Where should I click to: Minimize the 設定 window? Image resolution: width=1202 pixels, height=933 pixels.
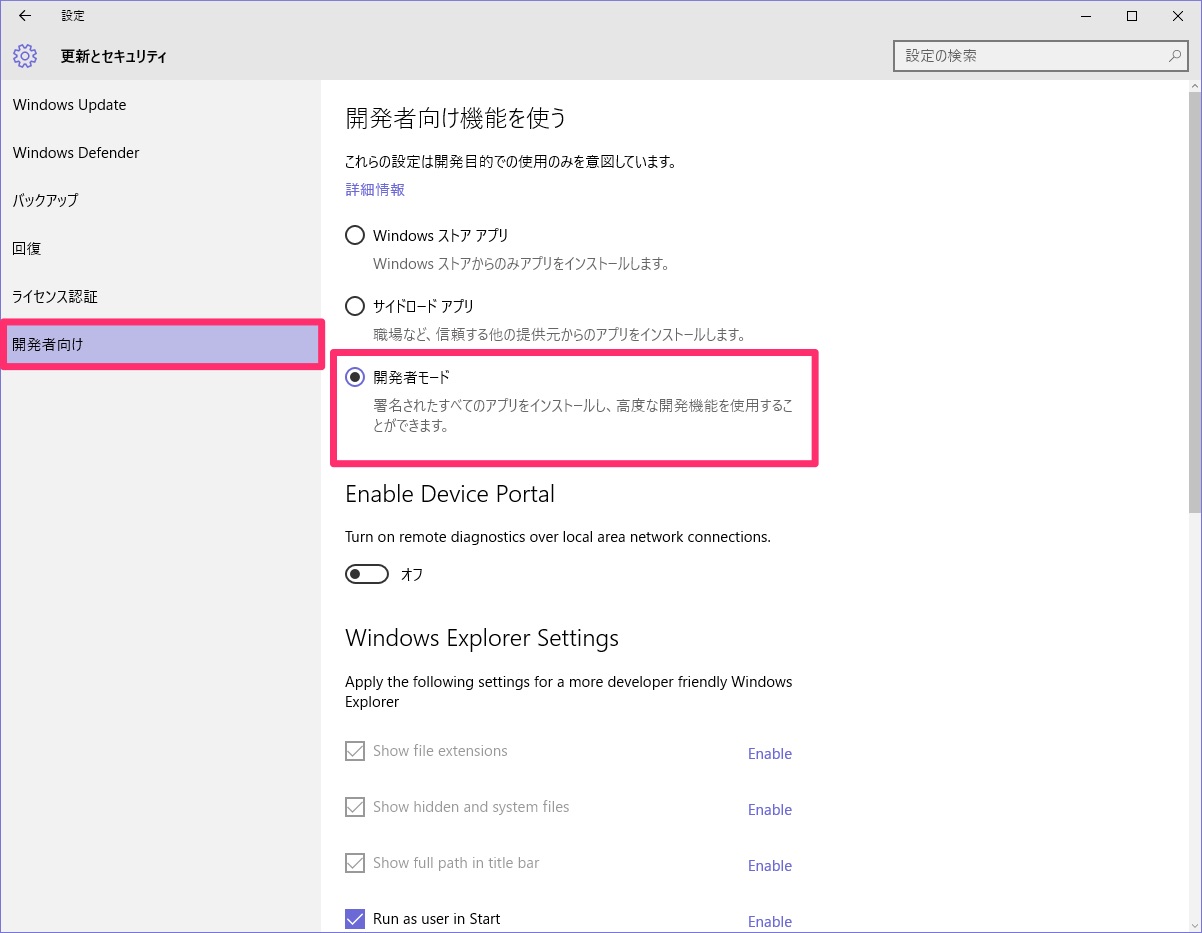click(1086, 16)
